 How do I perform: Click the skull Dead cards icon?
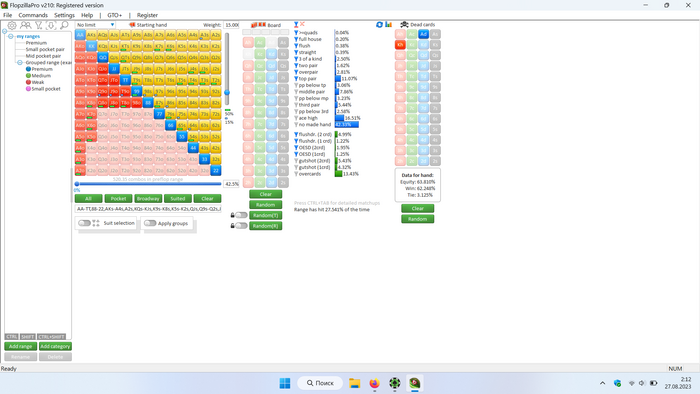click(404, 25)
